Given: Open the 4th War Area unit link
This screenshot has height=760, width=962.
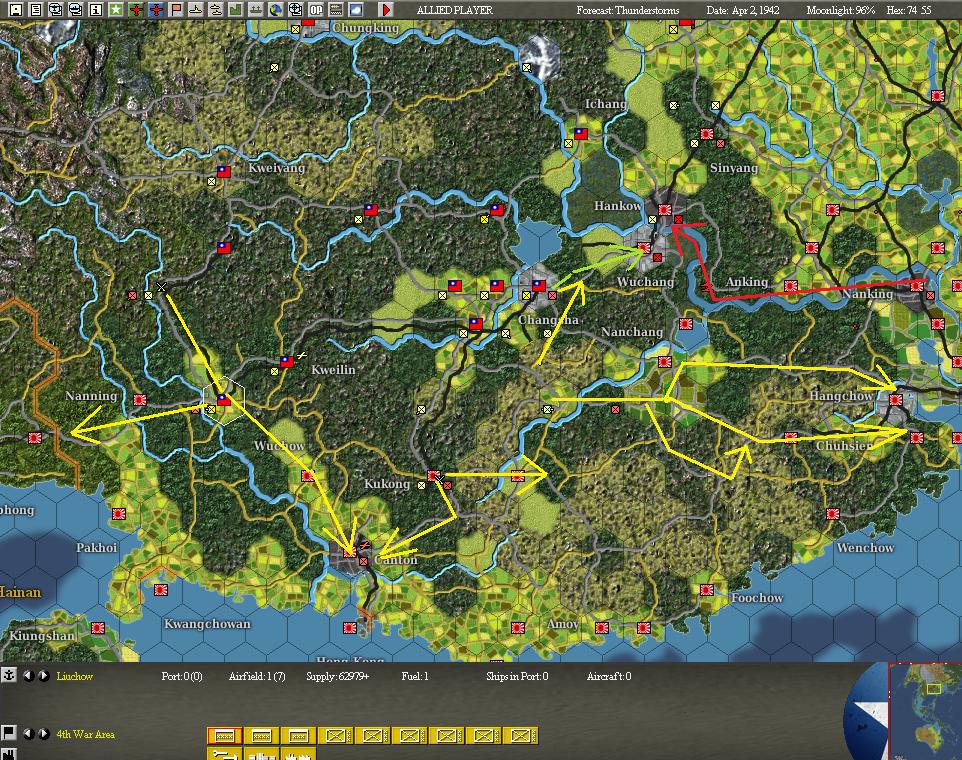Looking at the screenshot, I should pos(85,734).
